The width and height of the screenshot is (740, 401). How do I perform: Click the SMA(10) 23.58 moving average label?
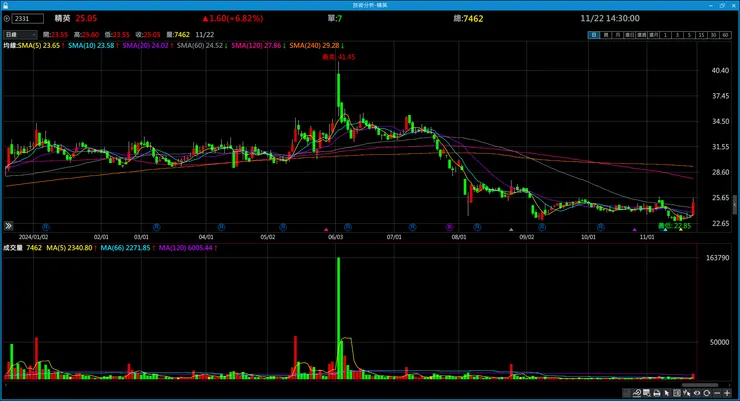(x=91, y=46)
